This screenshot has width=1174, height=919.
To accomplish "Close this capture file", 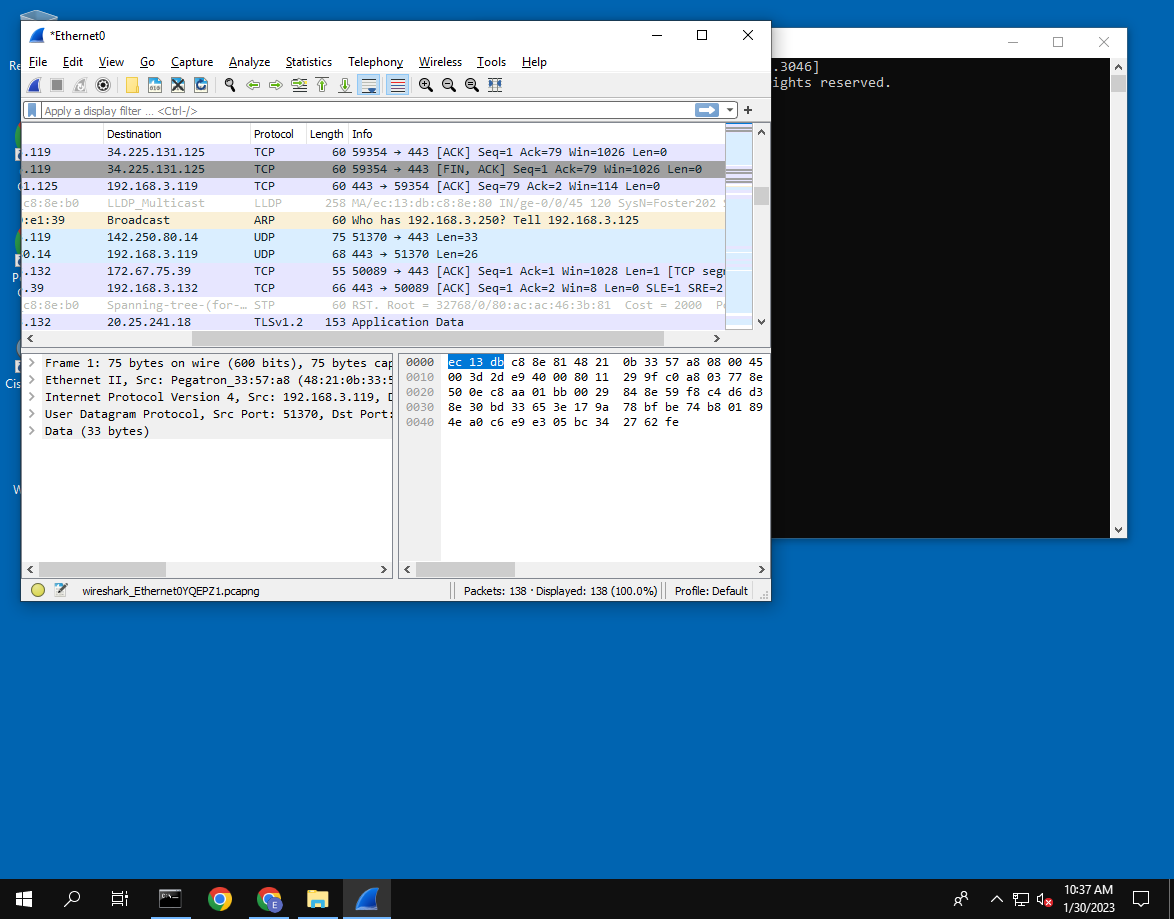I will click(178, 85).
